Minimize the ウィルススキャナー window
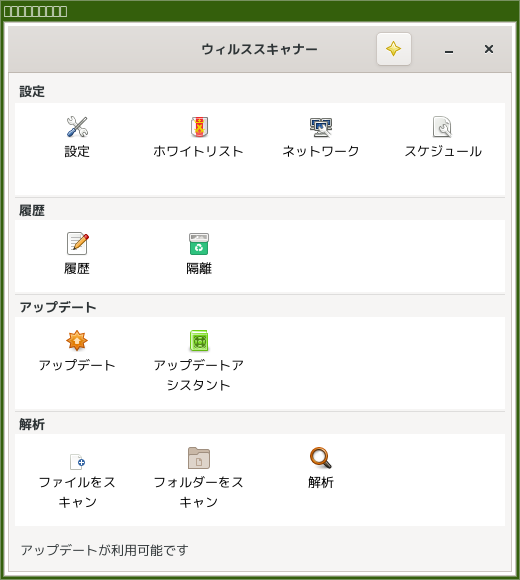The height and width of the screenshot is (580, 520). [x=449, y=49]
